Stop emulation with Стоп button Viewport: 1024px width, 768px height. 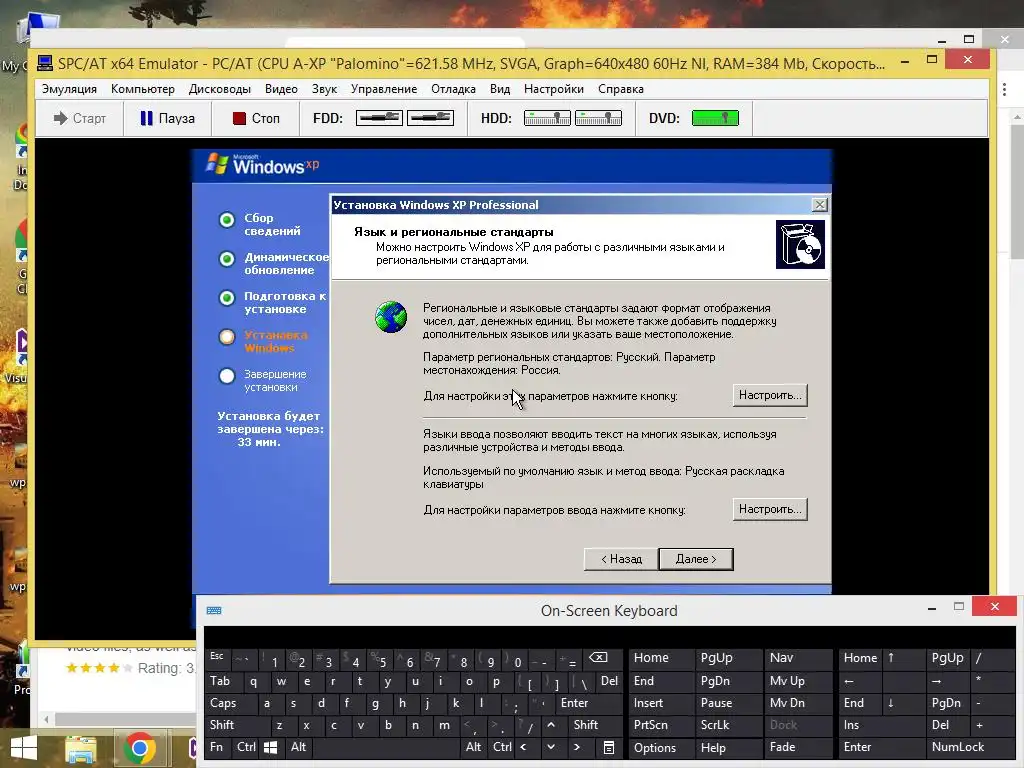point(256,118)
